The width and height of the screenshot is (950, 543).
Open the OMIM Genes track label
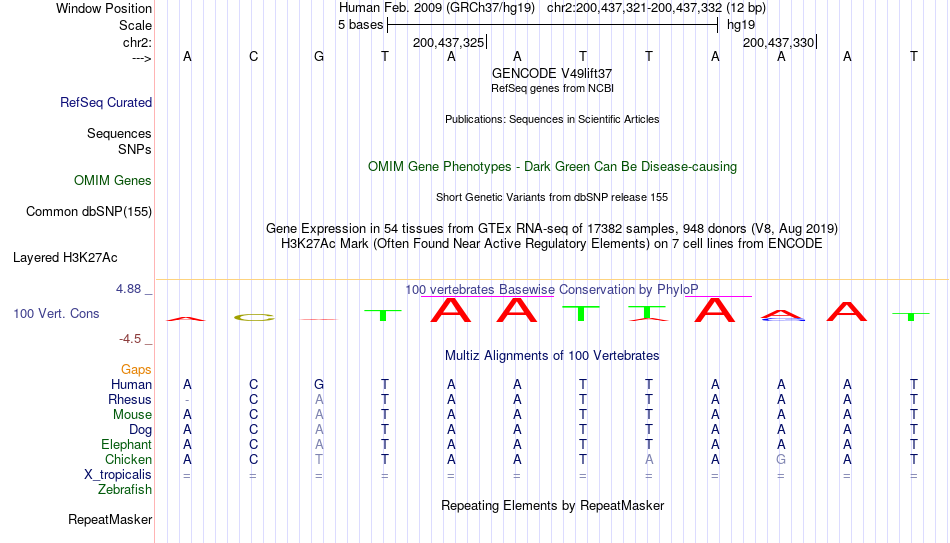pyautogui.click(x=113, y=181)
